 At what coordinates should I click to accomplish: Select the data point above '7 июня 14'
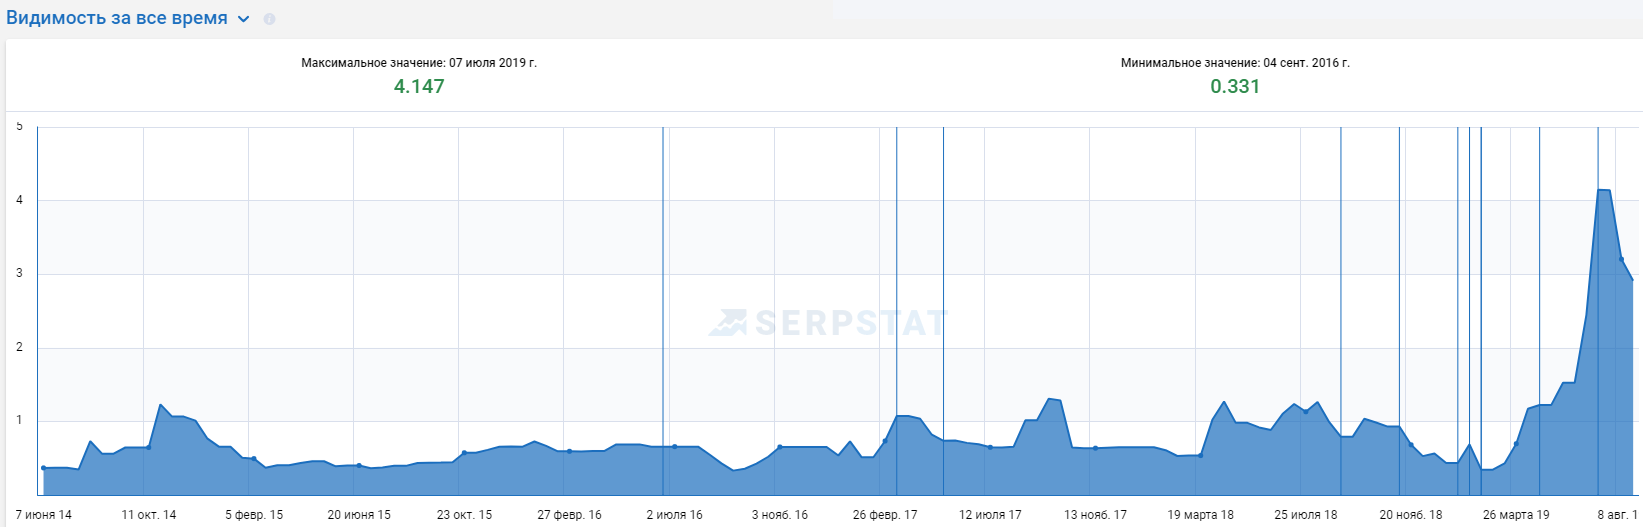pyautogui.click(x=43, y=468)
